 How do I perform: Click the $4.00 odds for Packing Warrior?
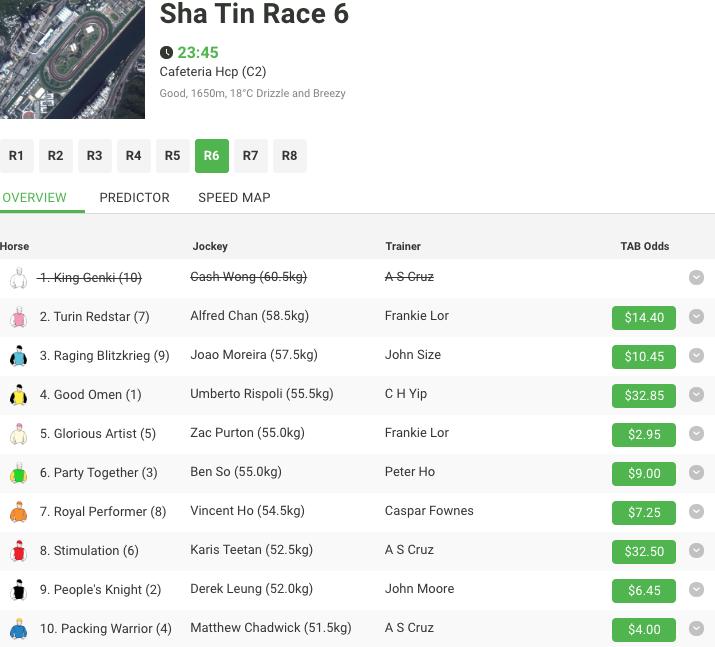click(643, 629)
